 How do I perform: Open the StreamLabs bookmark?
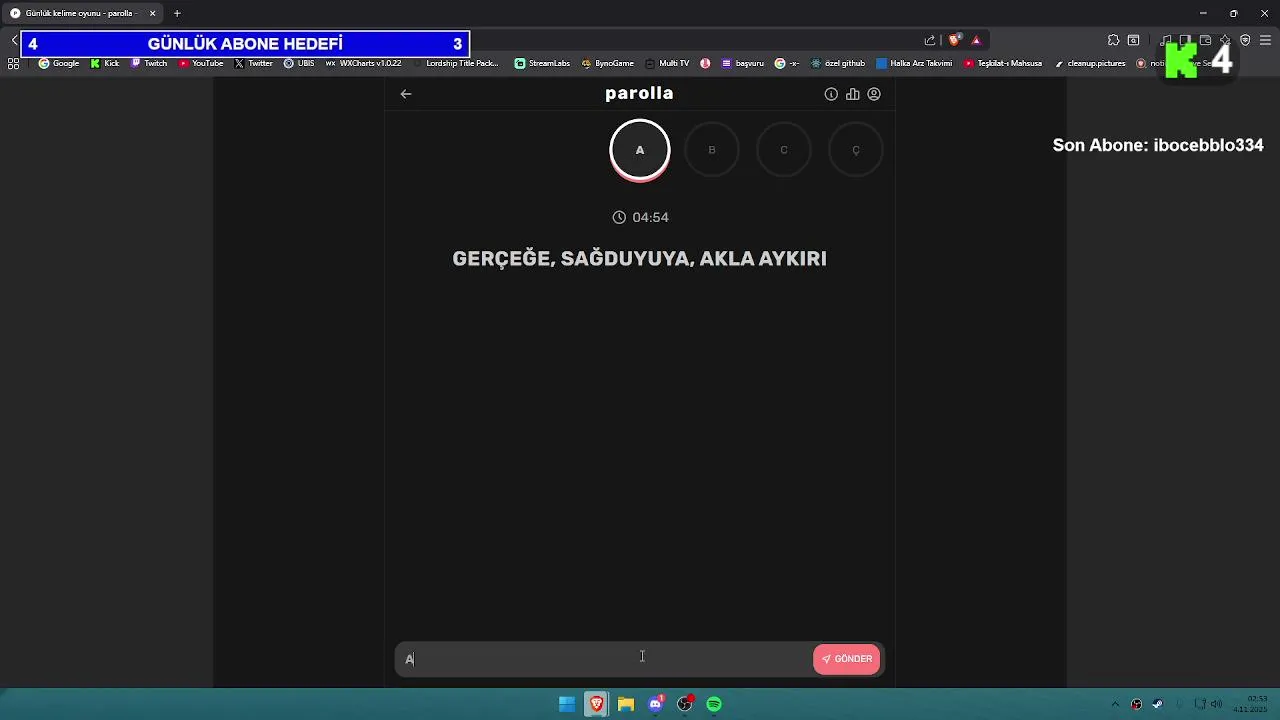coord(543,63)
